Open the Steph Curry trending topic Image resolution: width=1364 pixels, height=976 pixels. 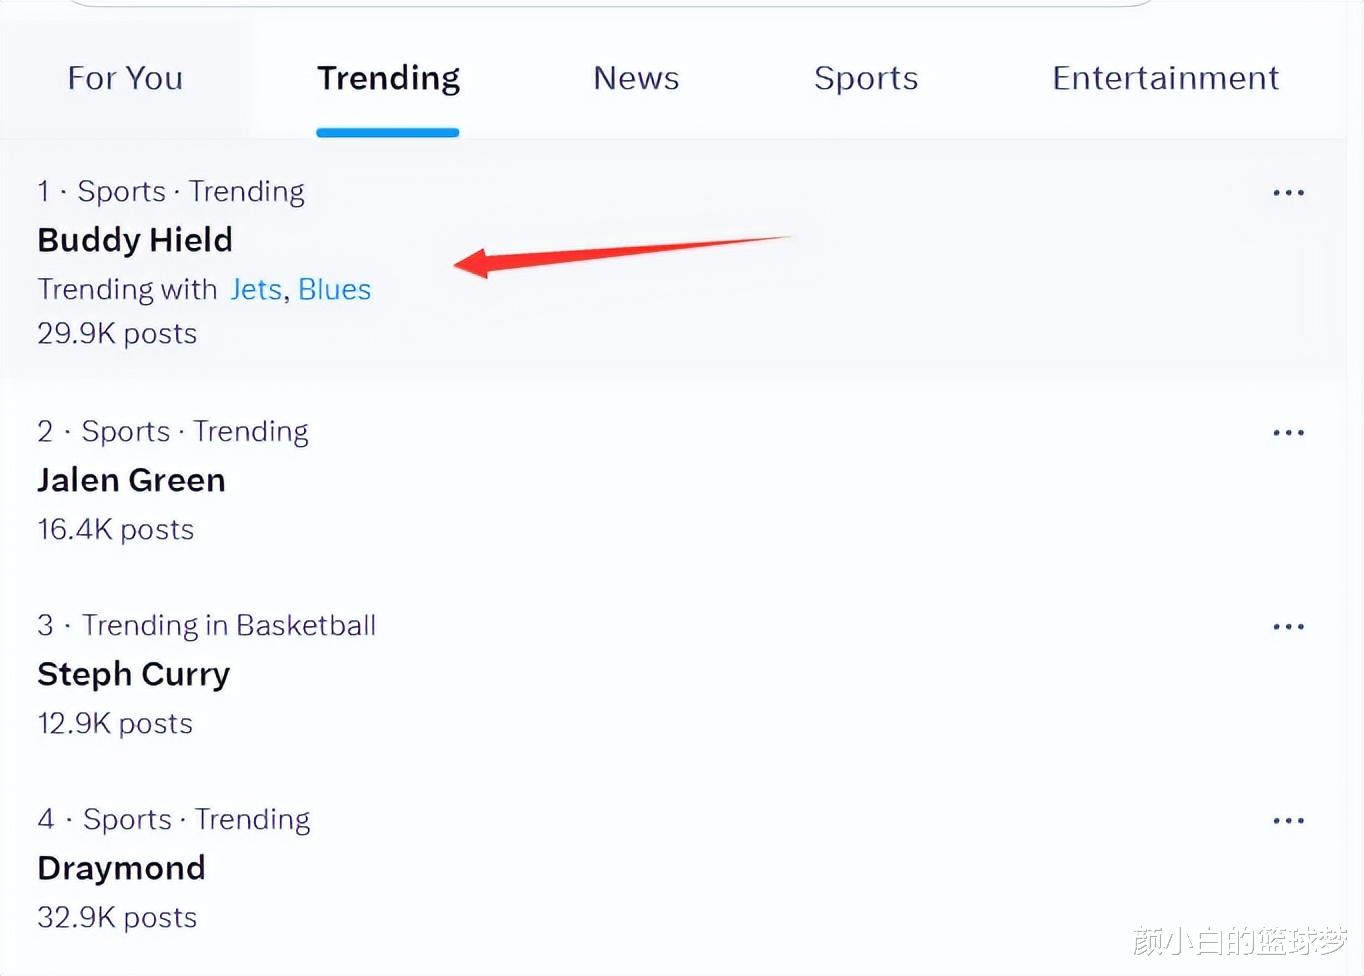point(134,675)
